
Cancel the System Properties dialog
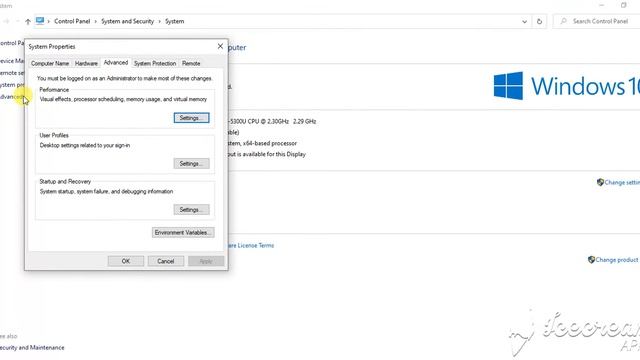[x=166, y=261]
